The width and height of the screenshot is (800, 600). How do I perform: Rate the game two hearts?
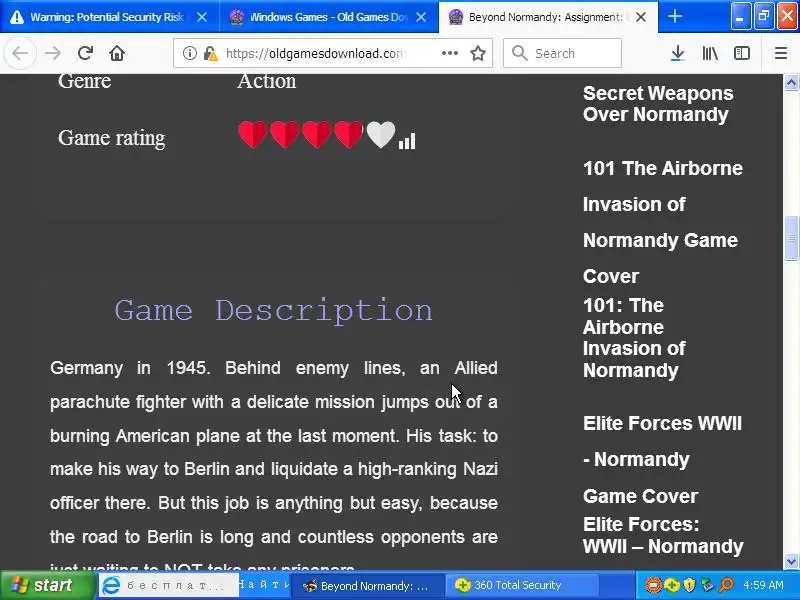(x=285, y=135)
